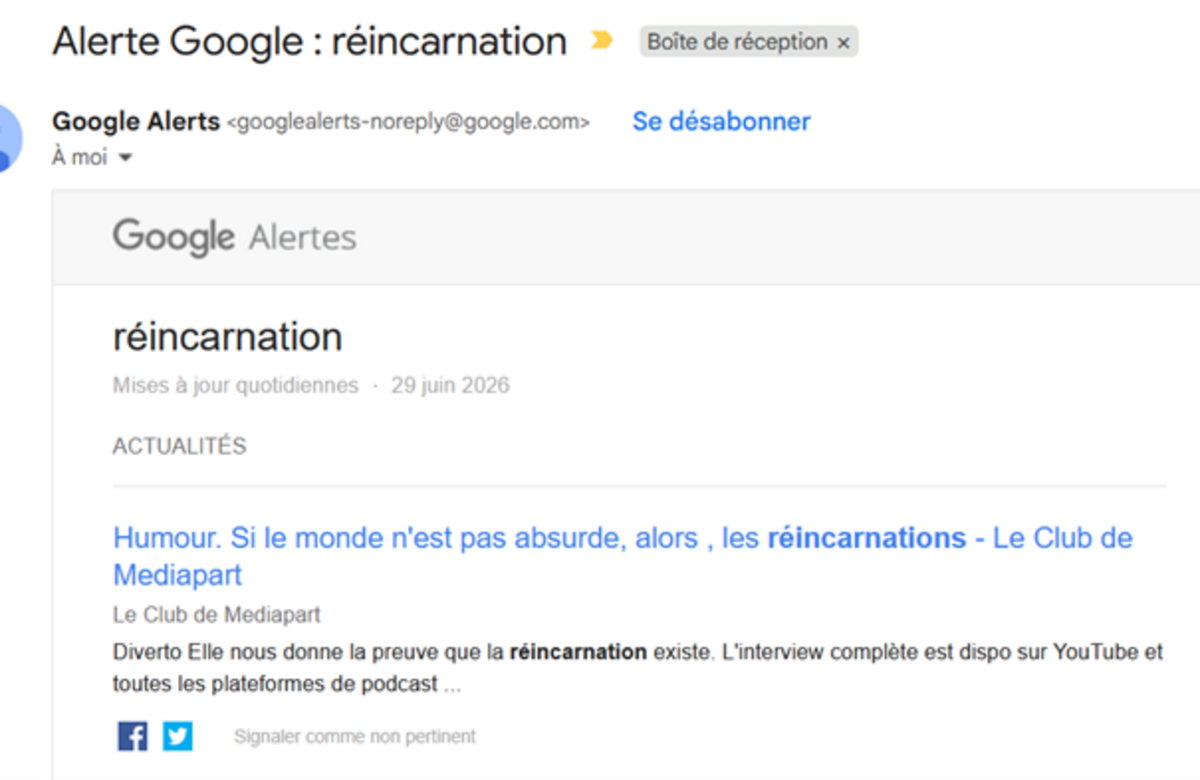Image resolution: width=1200 pixels, height=780 pixels.
Task: Toggle the yellow importance marker
Action: tap(602, 41)
